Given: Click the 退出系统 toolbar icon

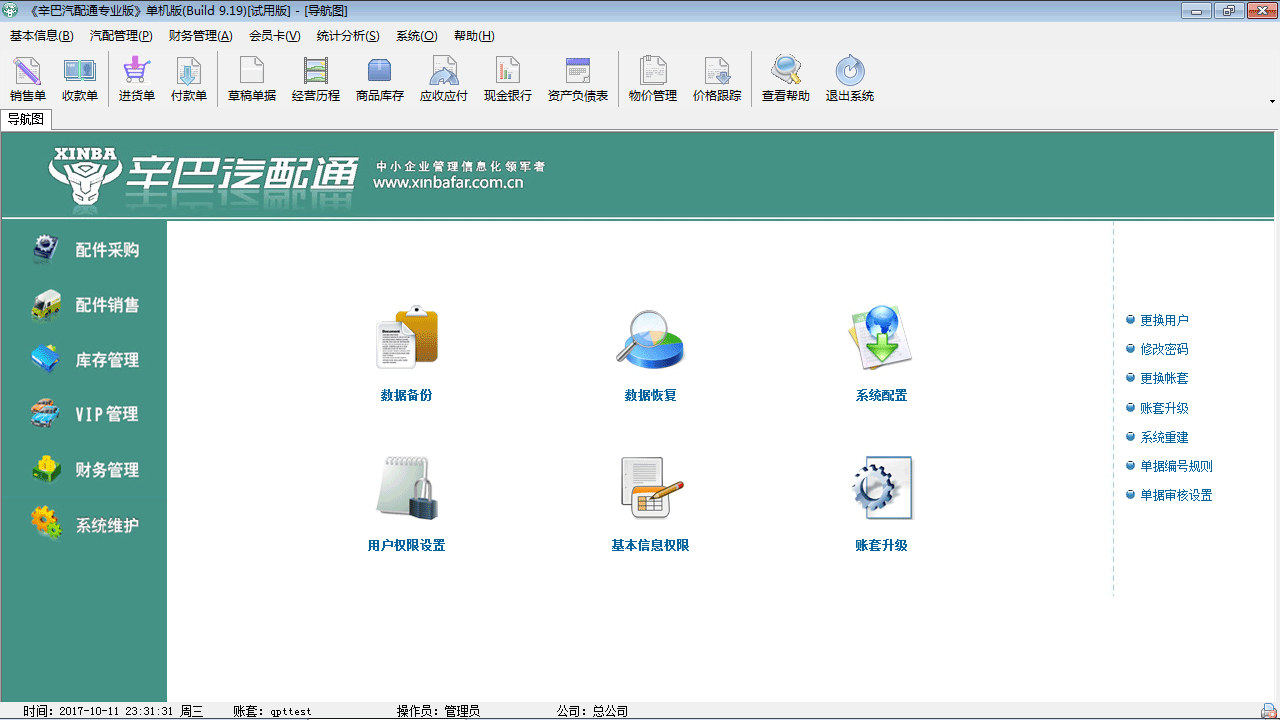Looking at the screenshot, I should pos(850,79).
